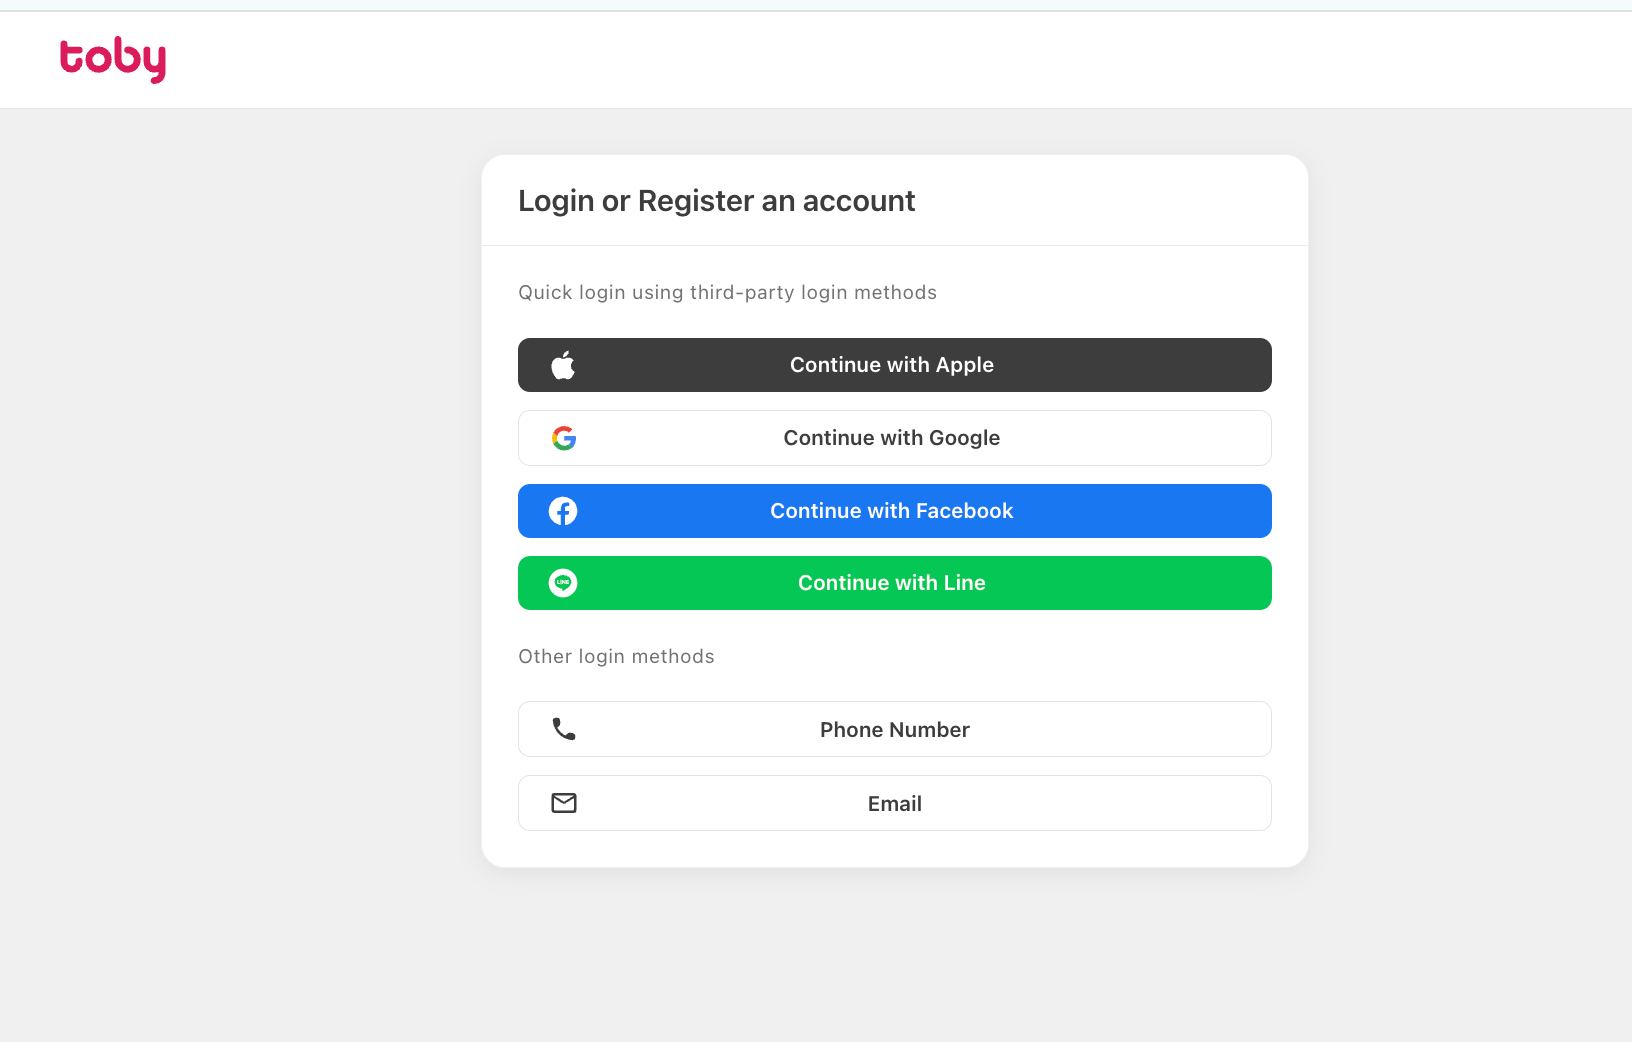The height and width of the screenshot is (1042, 1632).
Task: Click the 'Login or Register an account' heading
Action: [x=717, y=201]
